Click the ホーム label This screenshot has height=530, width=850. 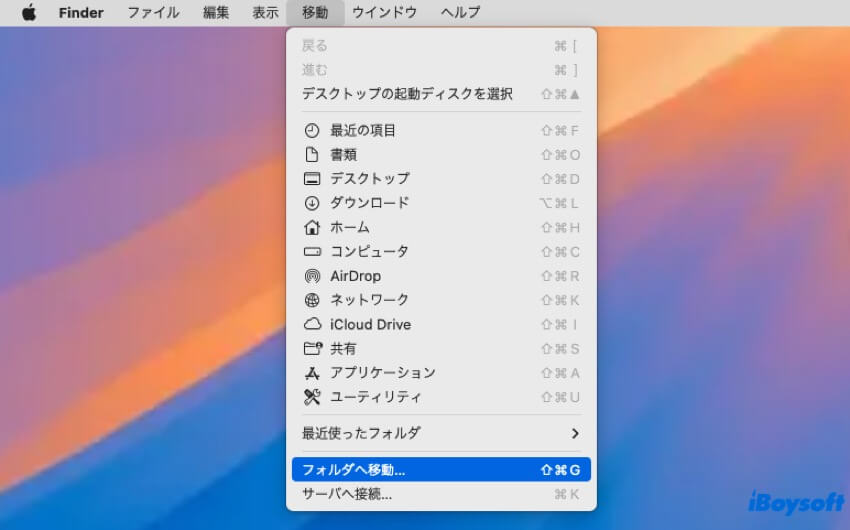pyautogui.click(x=350, y=227)
